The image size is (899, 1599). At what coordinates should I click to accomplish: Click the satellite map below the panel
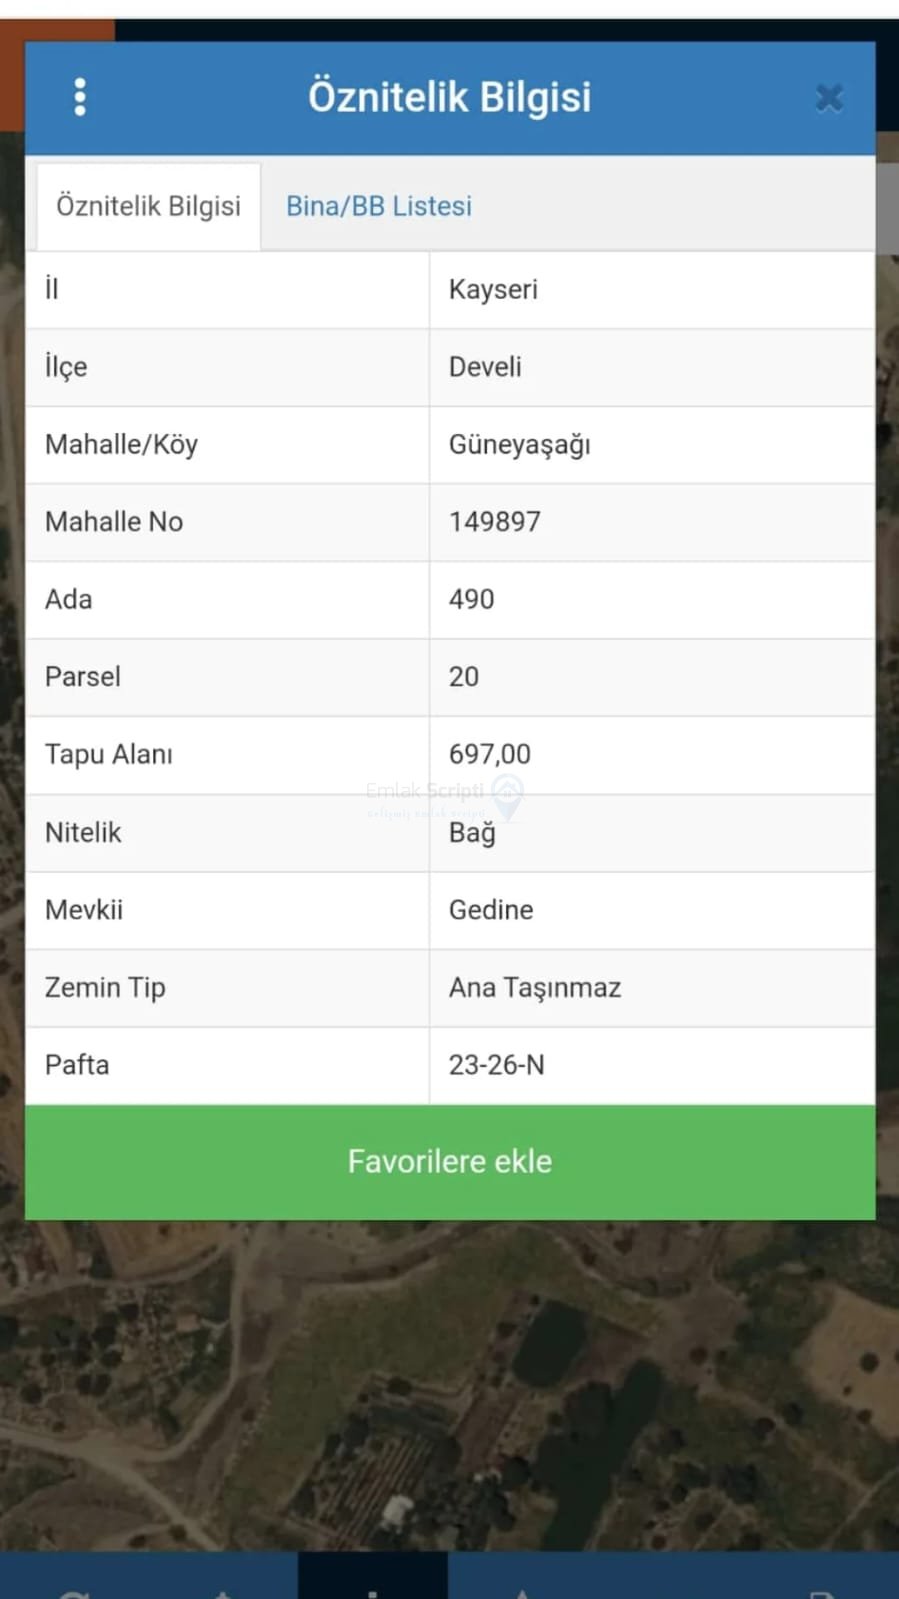tap(450, 1380)
